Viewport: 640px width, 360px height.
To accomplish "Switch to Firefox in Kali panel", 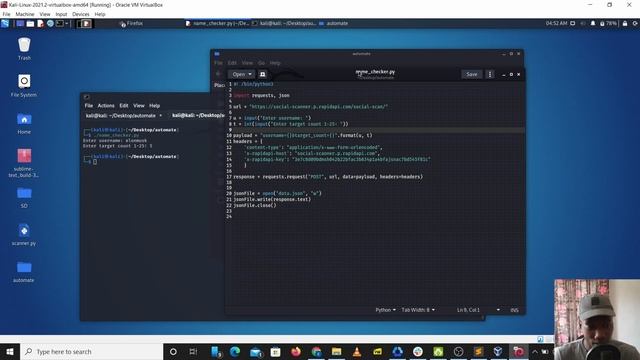I will (x=131, y=23).
